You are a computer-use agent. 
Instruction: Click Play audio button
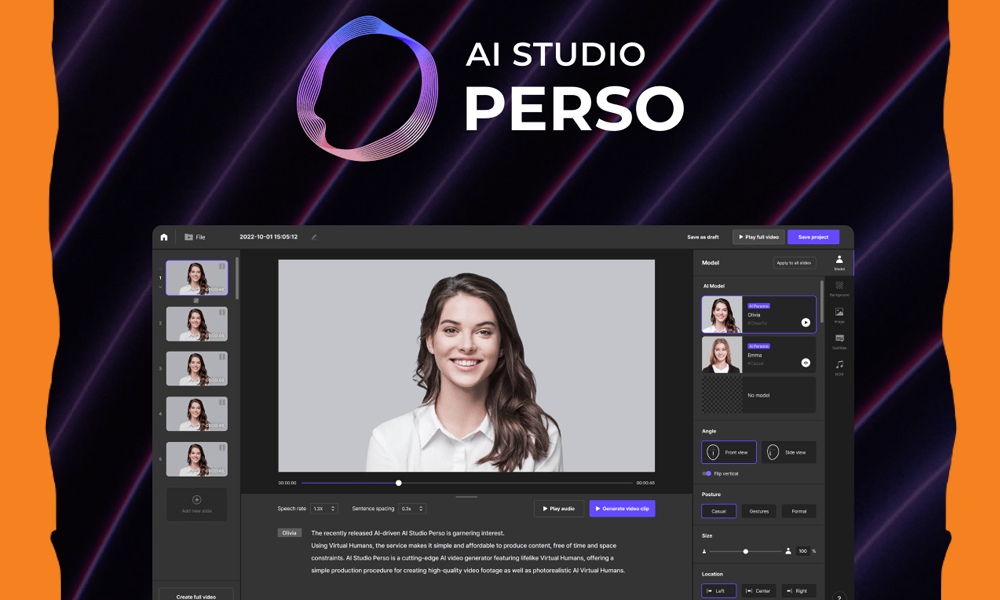(x=559, y=509)
